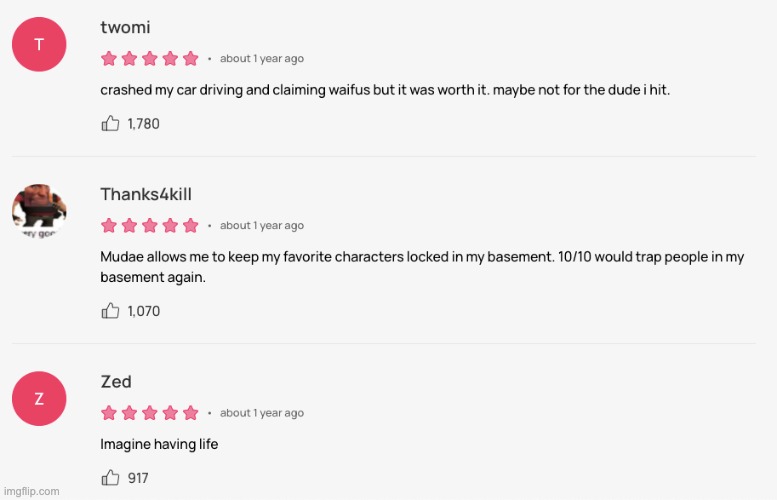Click the third star of Zed's rating
Image resolution: width=777 pixels, height=500 pixels.
coord(150,413)
